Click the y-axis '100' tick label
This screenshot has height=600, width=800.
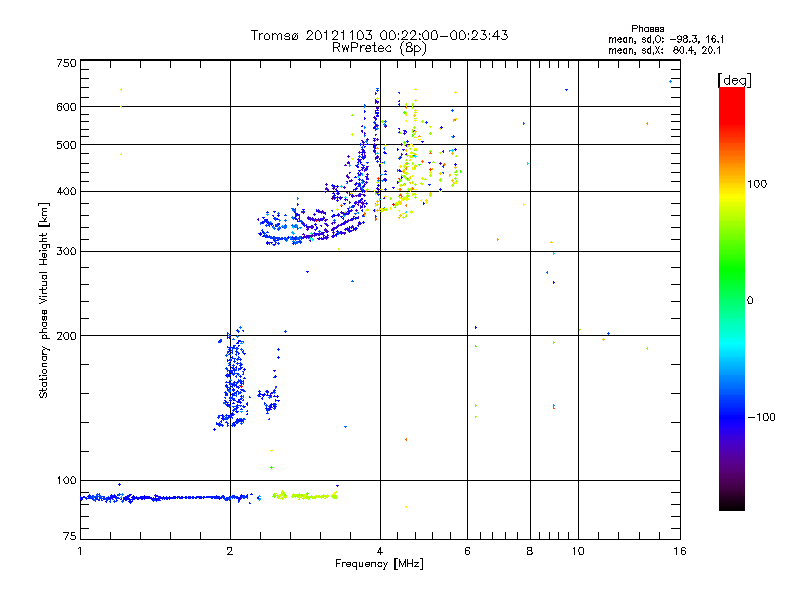pos(66,481)
